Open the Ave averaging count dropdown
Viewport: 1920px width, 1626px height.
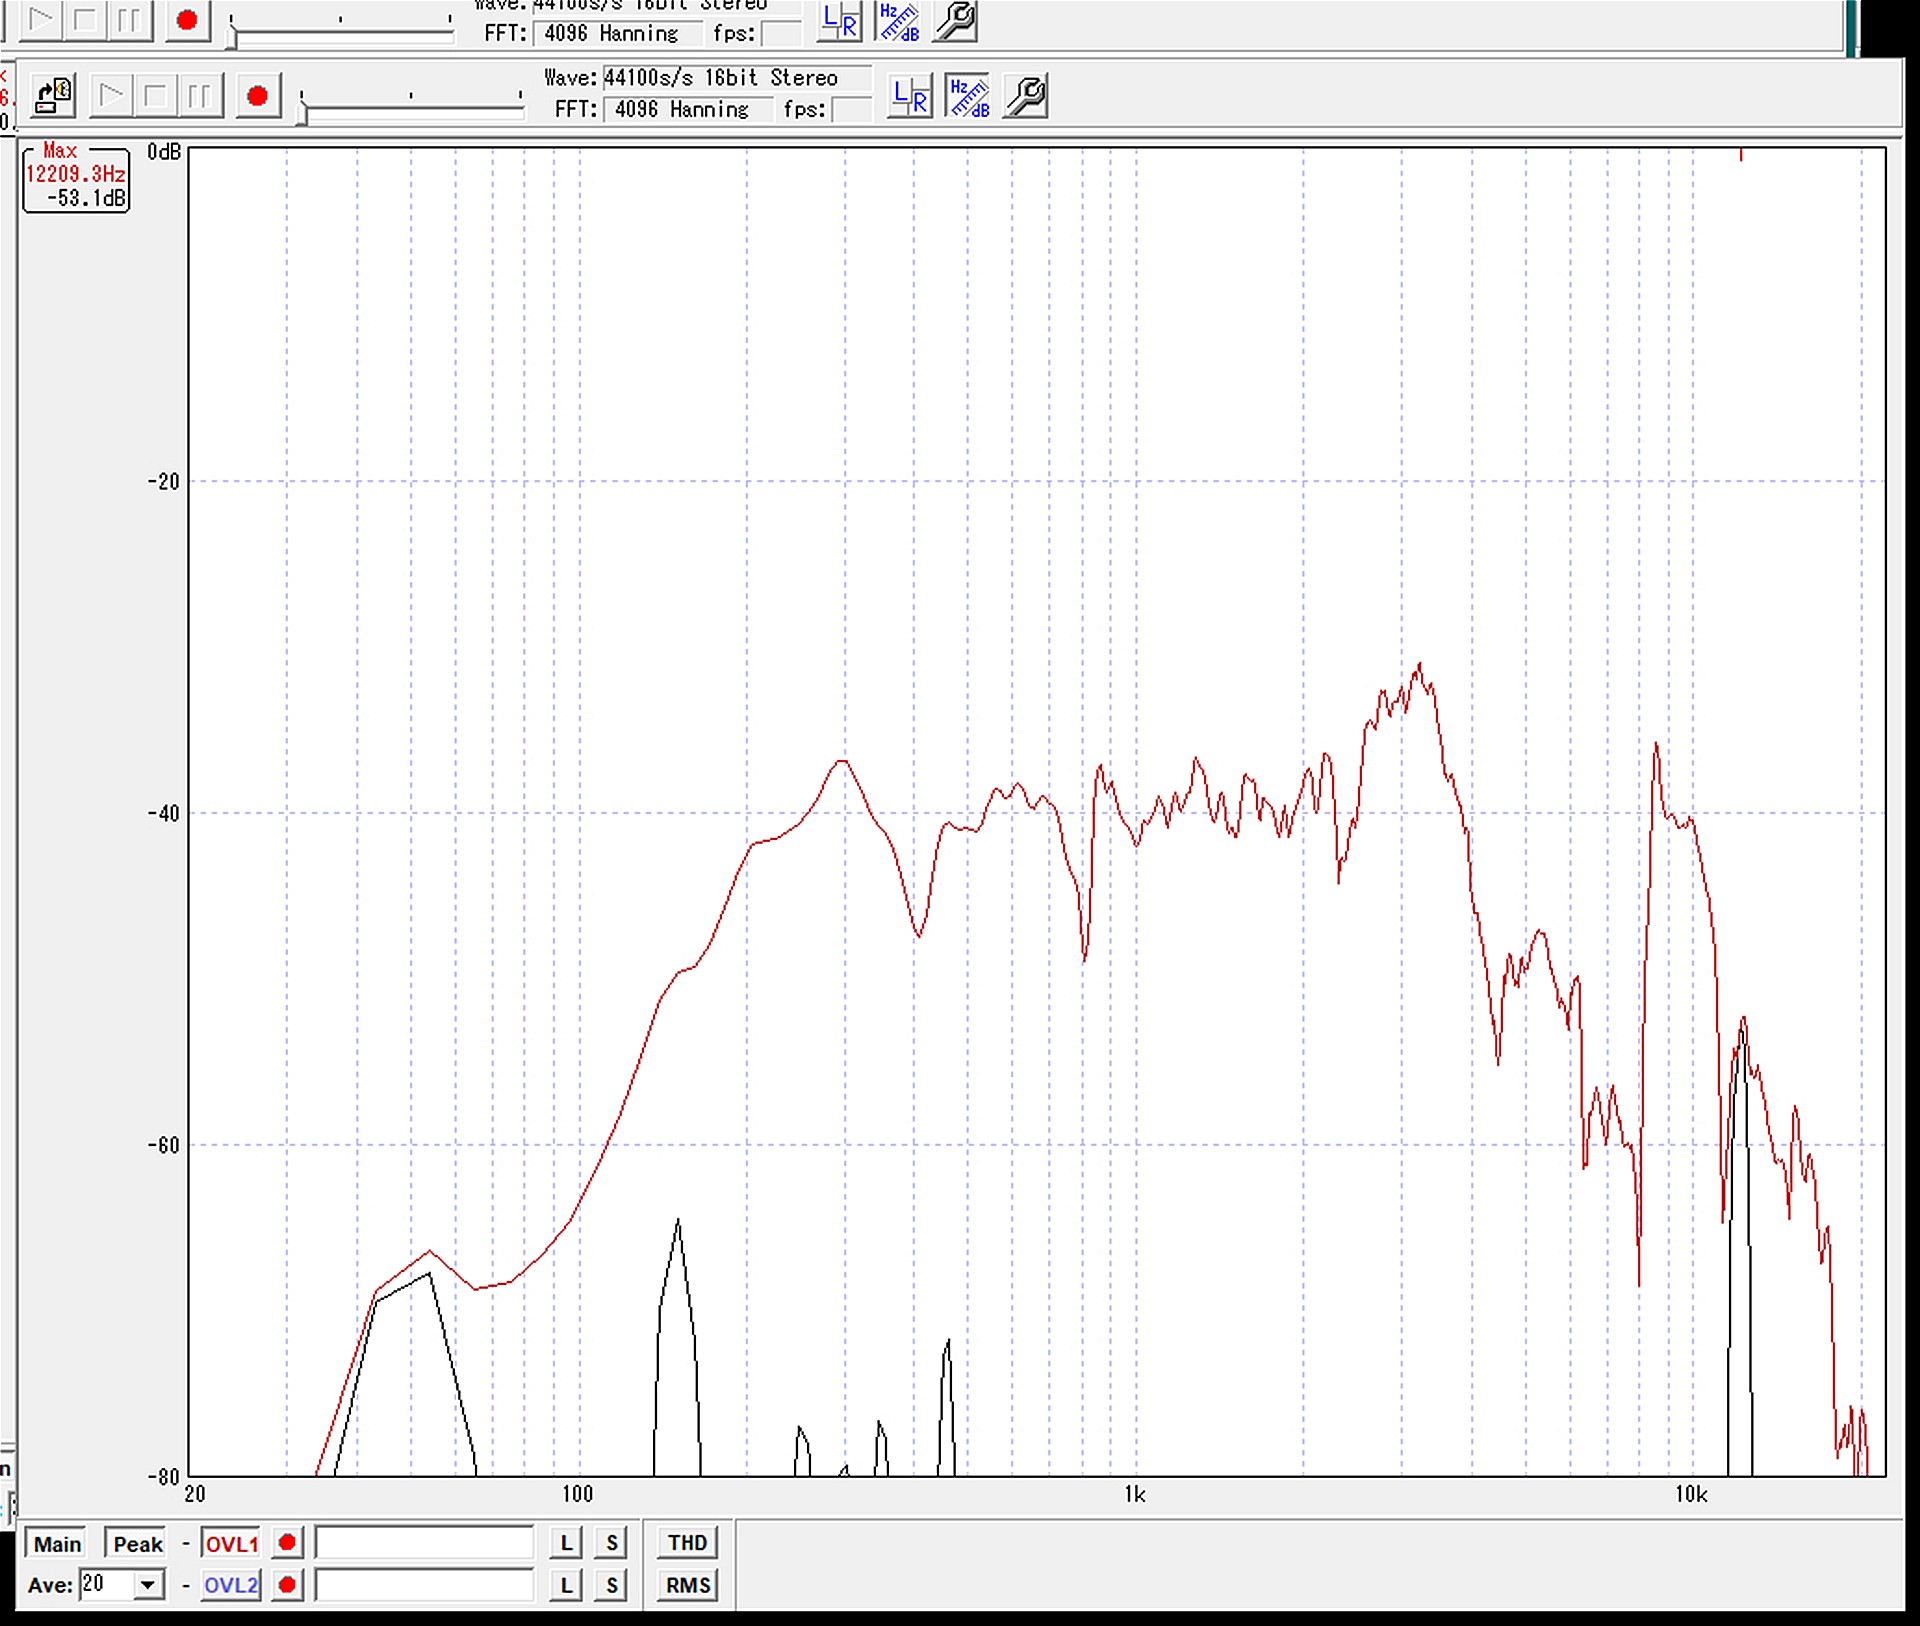pyautogui.click(x=149, y=1585)
